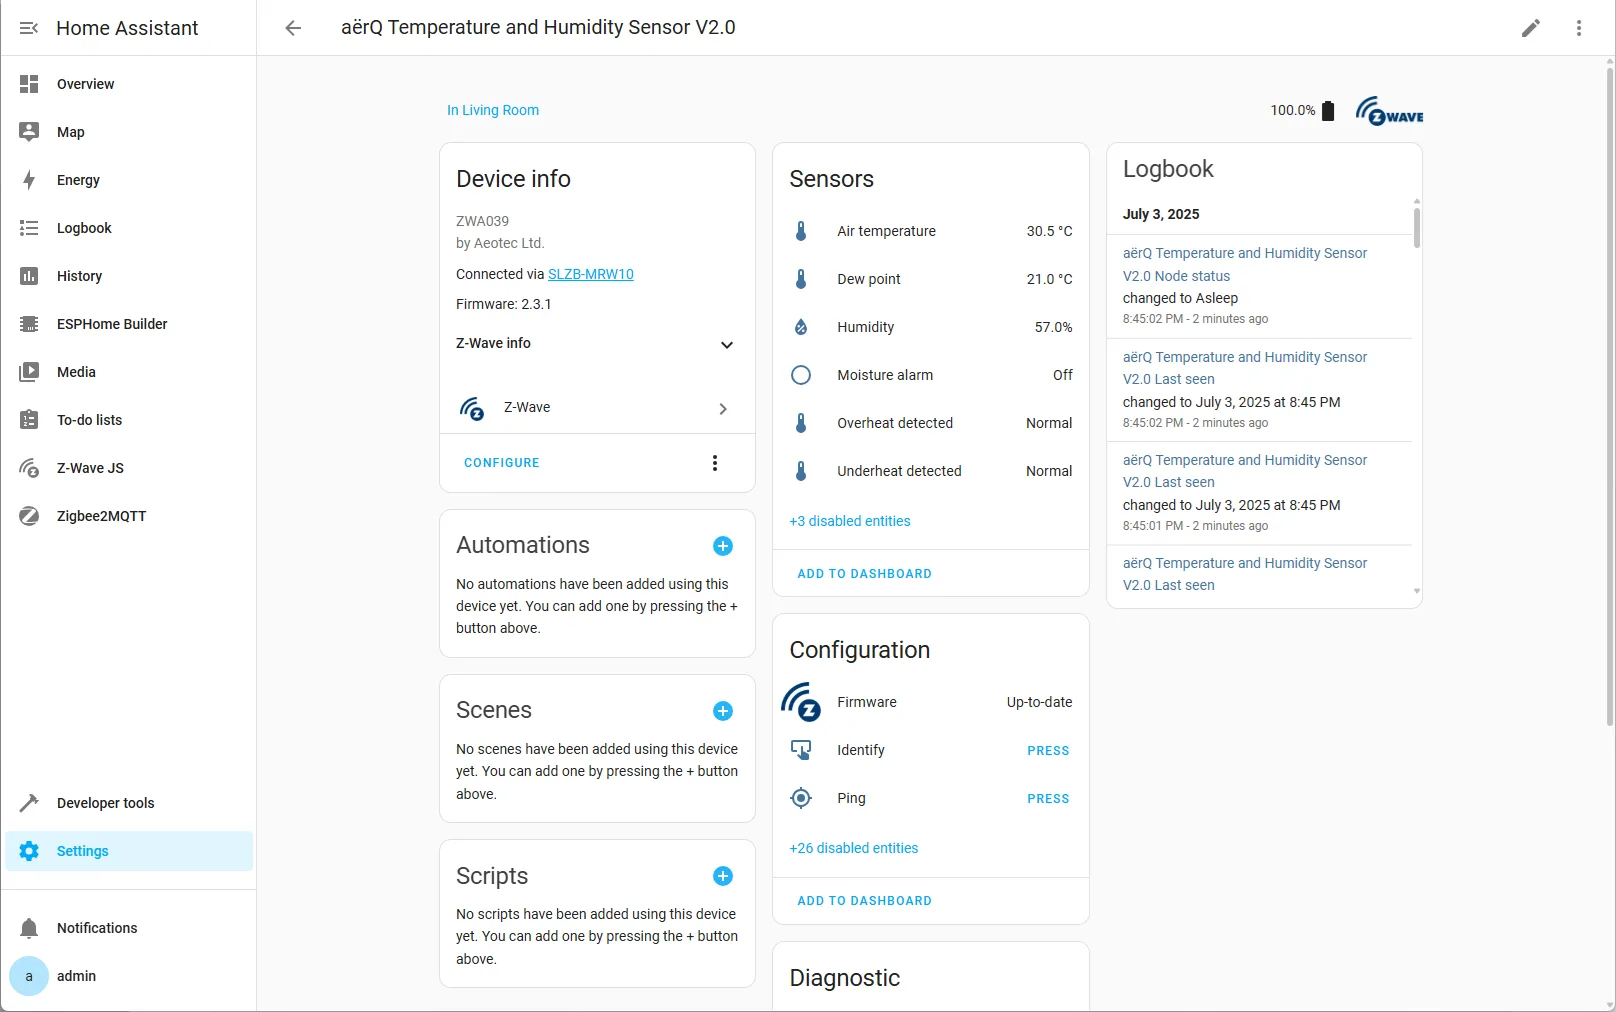Open the Zigbee2MQTT panel

[x=100, y=515]
